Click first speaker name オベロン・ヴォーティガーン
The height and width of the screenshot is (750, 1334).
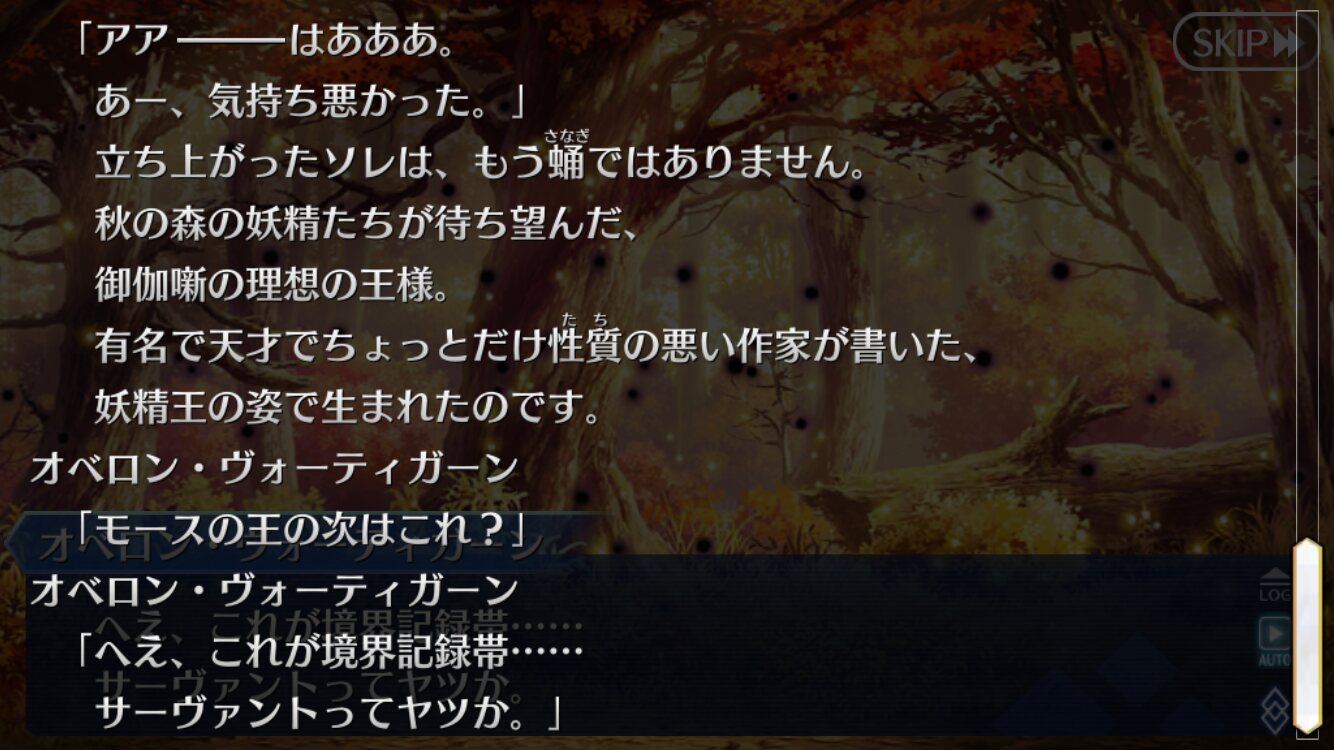[274, 468]
